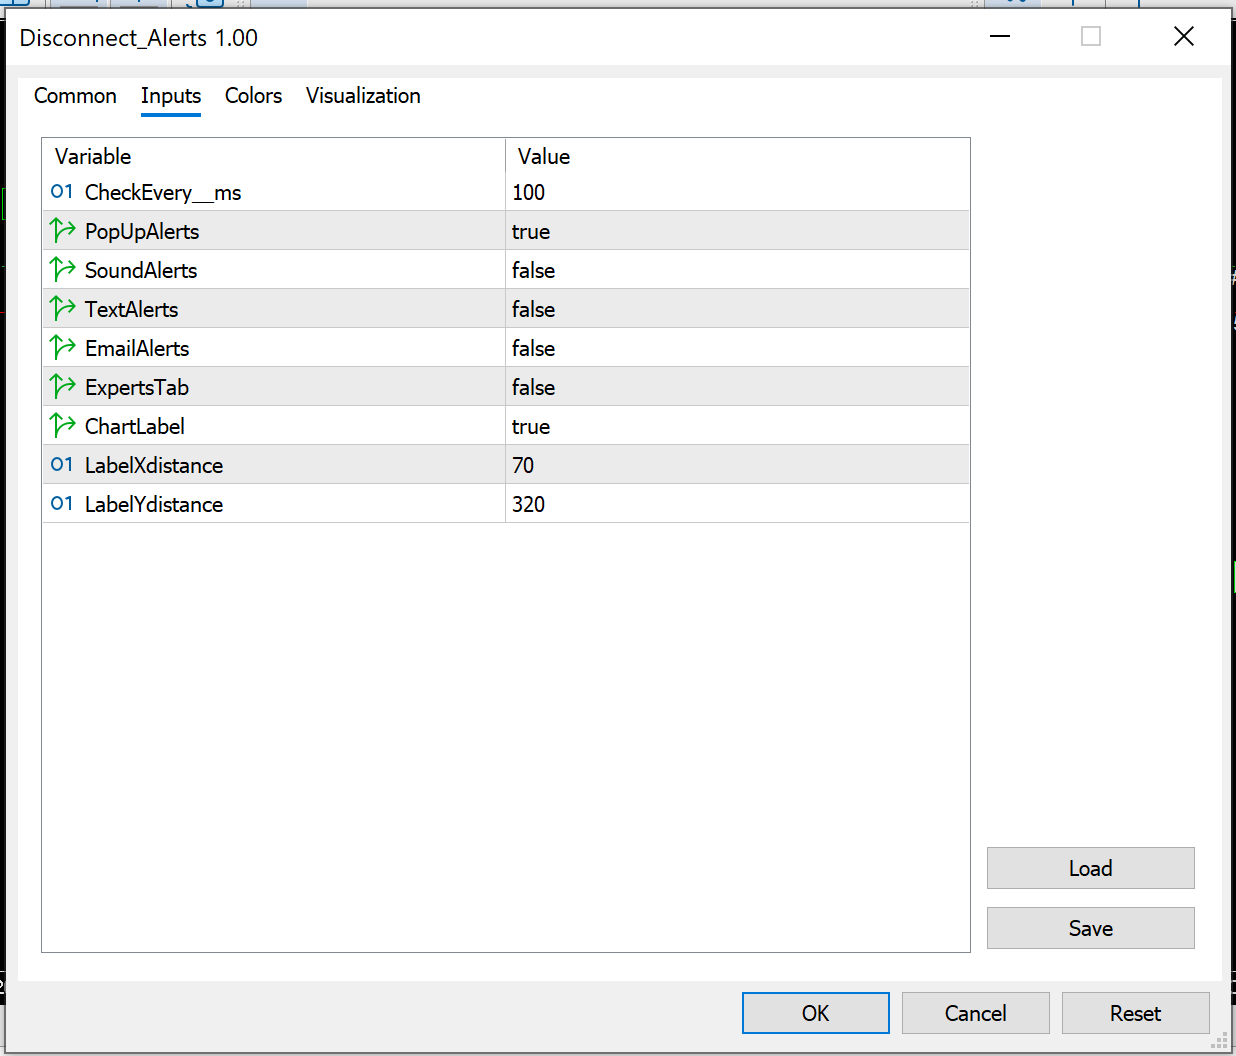This screenshot has width=1236, height=1056.
Task: Confirm settings with OK
Action: click(815, 1013)
